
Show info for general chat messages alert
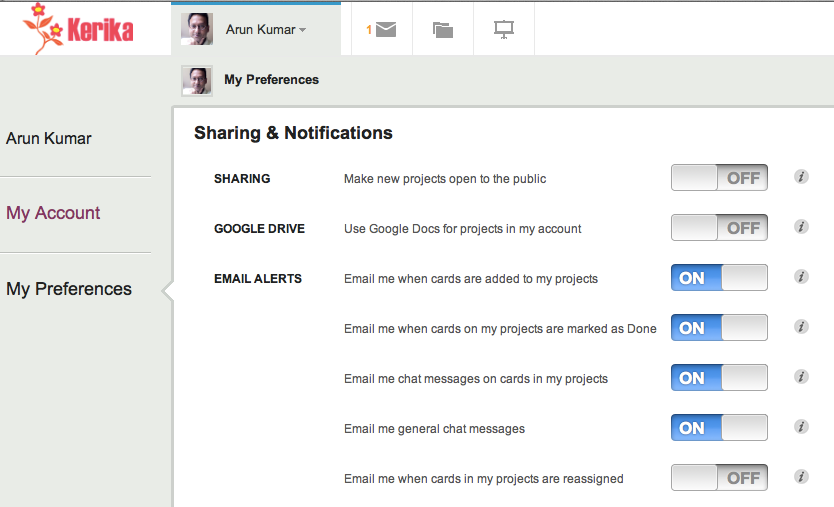pos(801,427)
